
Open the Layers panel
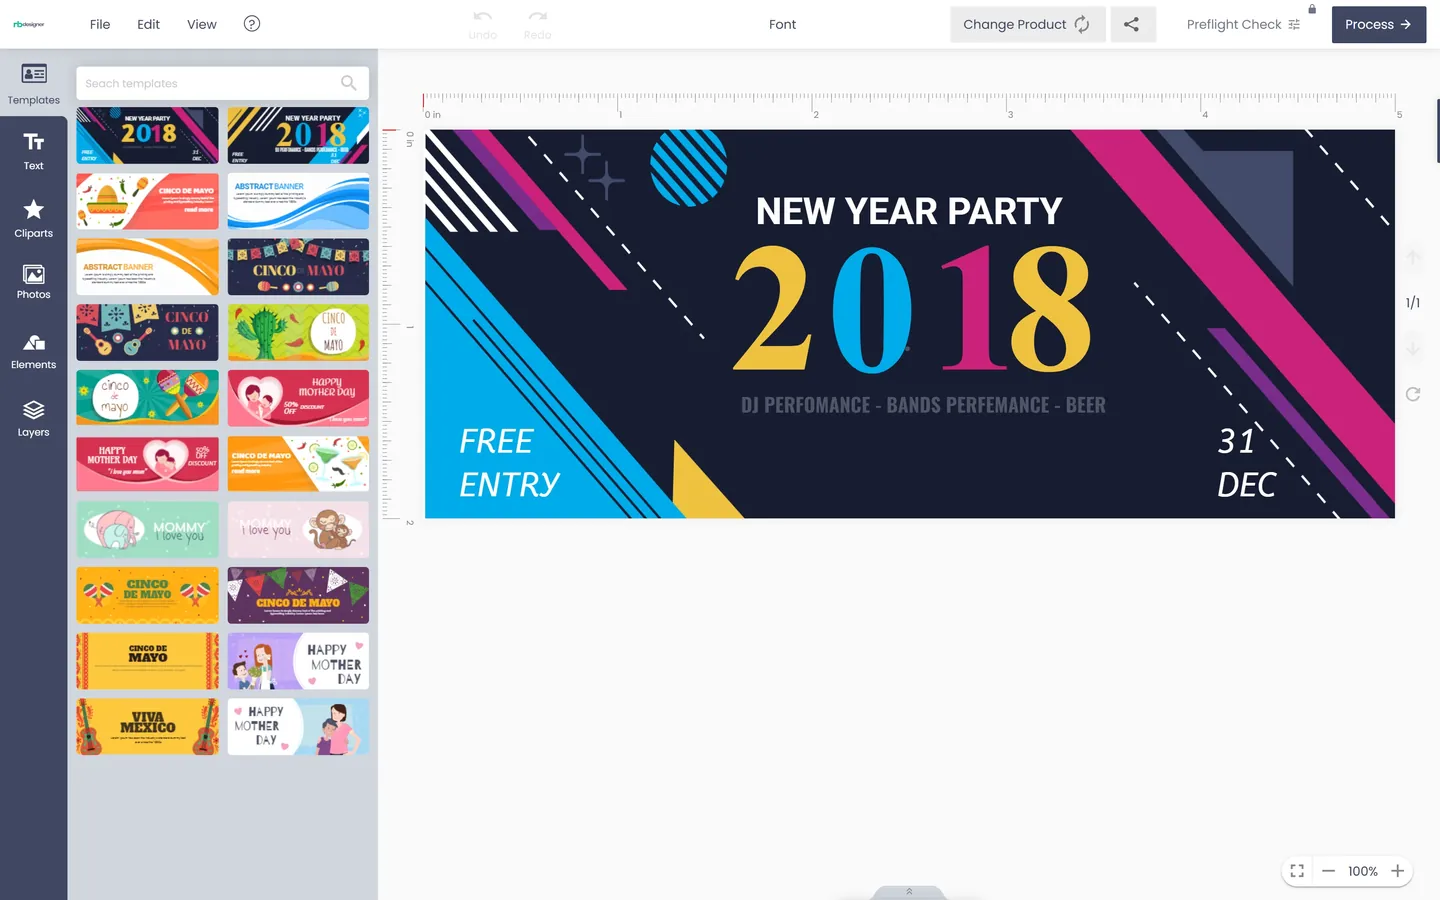point(33,418)
